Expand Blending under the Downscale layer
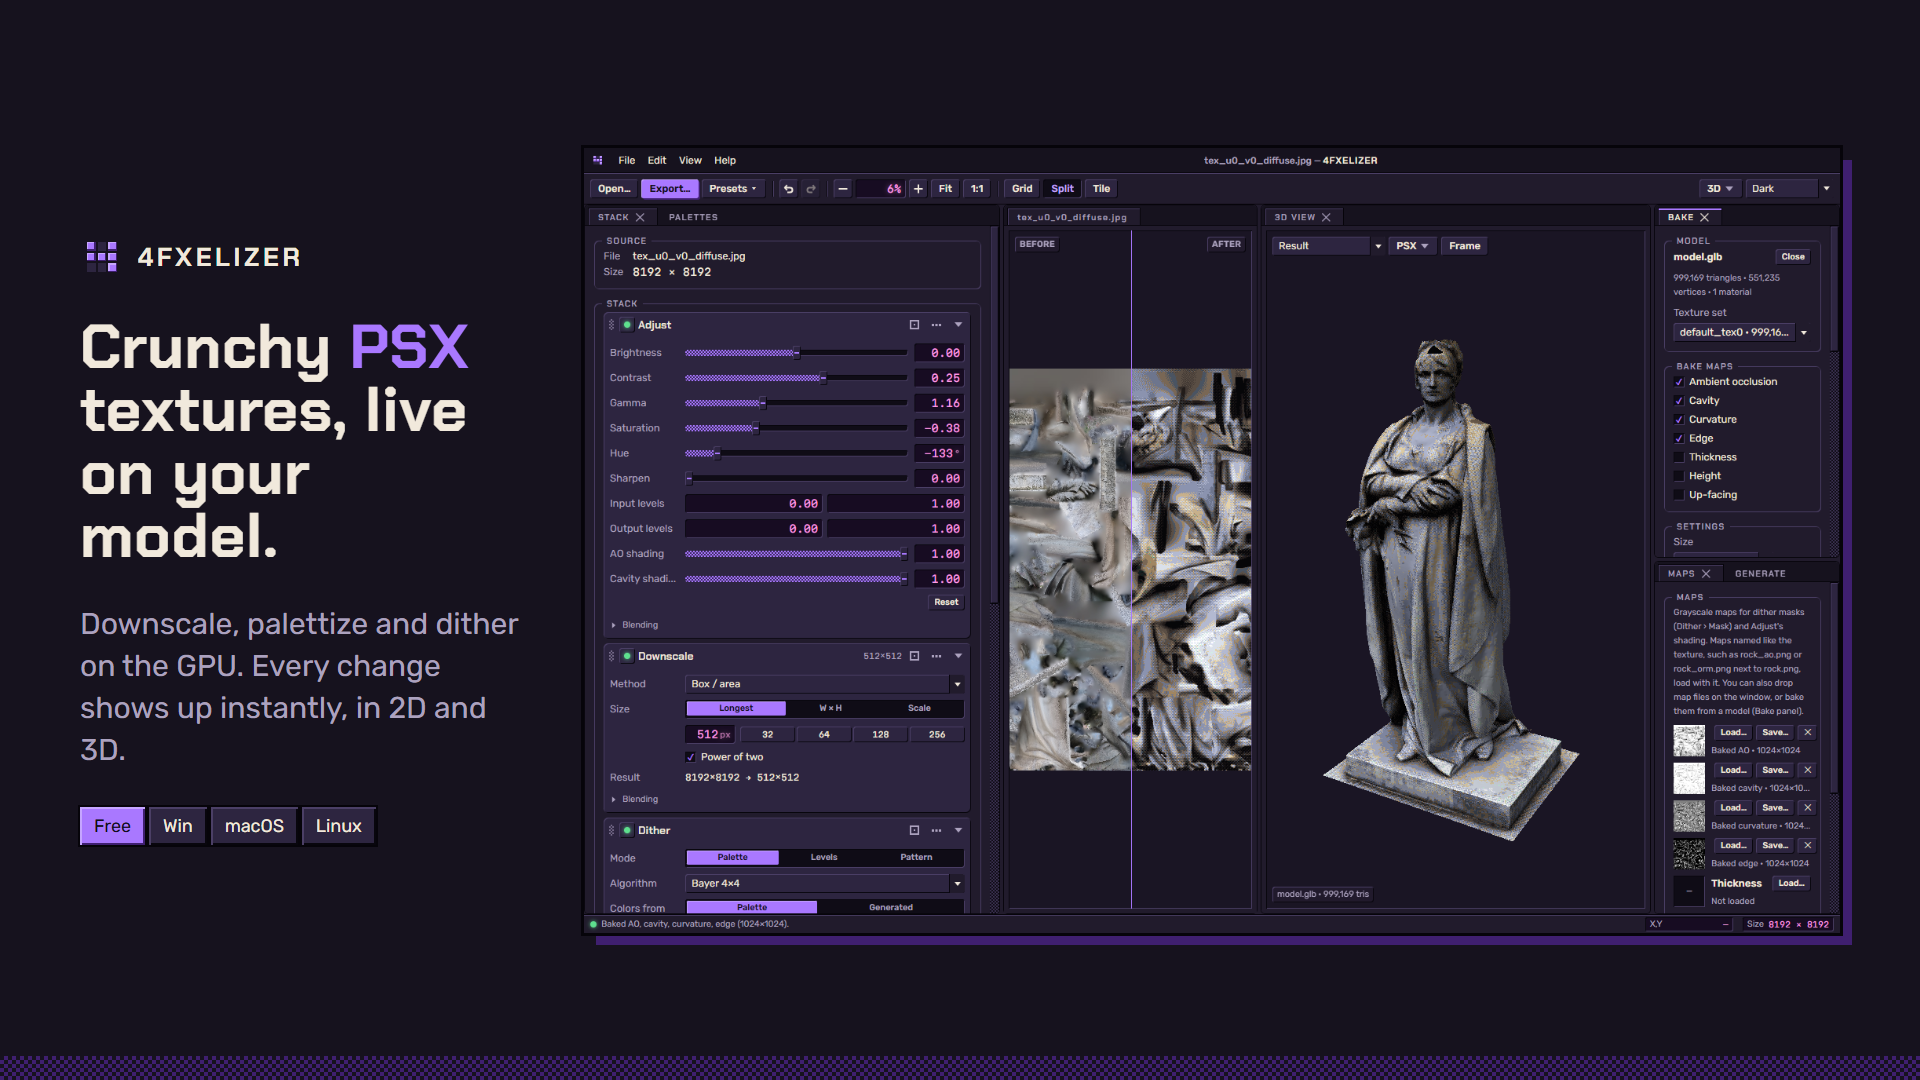Image resolution: width=1920 pixels, height=1080 pixels. (x=634, y=799)
